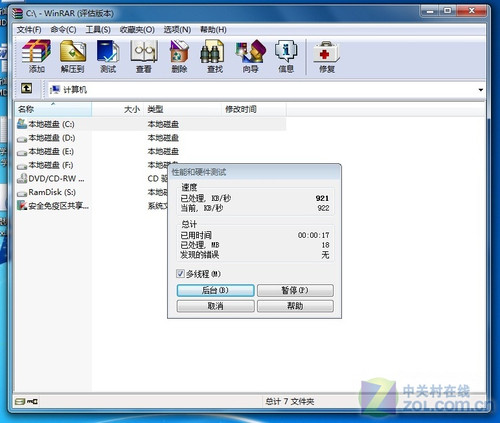Uncheck the 多线程 (M) checkbox
The height and width of the screenshot is (423, 500).
coord(180,274)
